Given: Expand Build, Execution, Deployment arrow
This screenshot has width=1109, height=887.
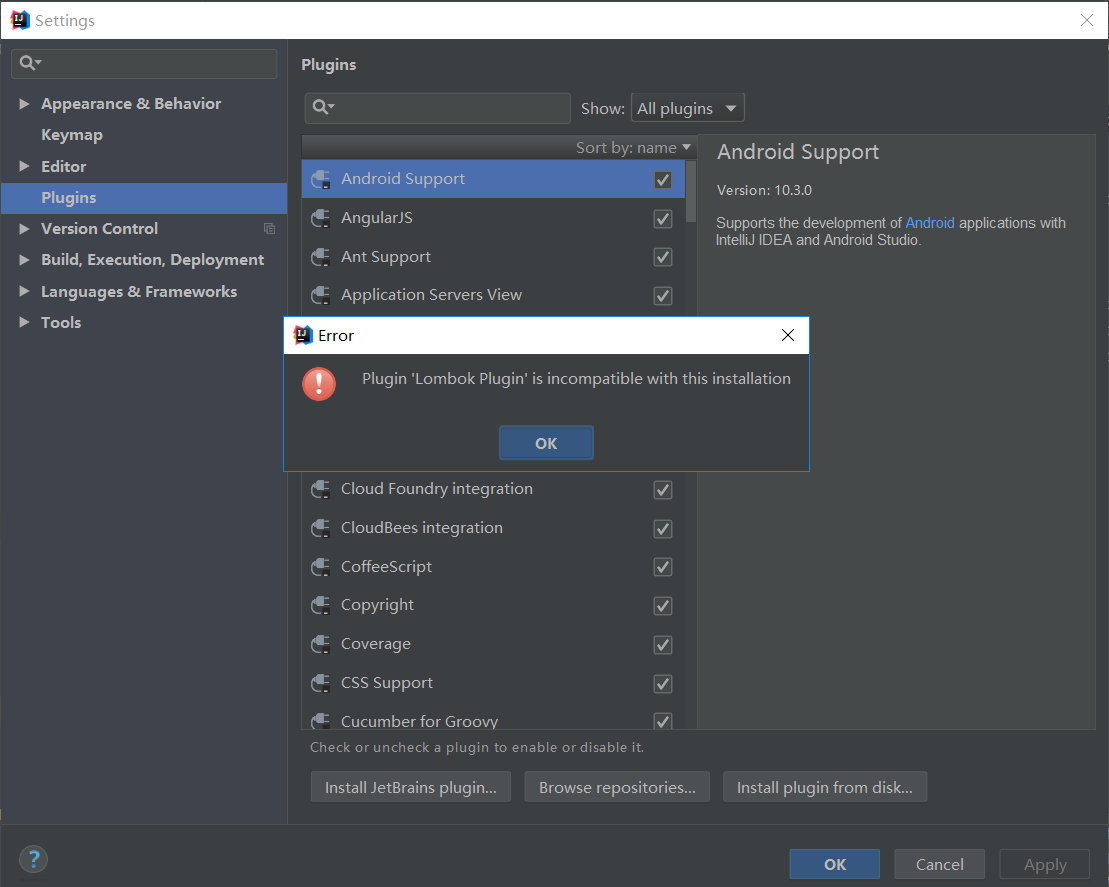Looking at the screenshot, I should (24, 260).
